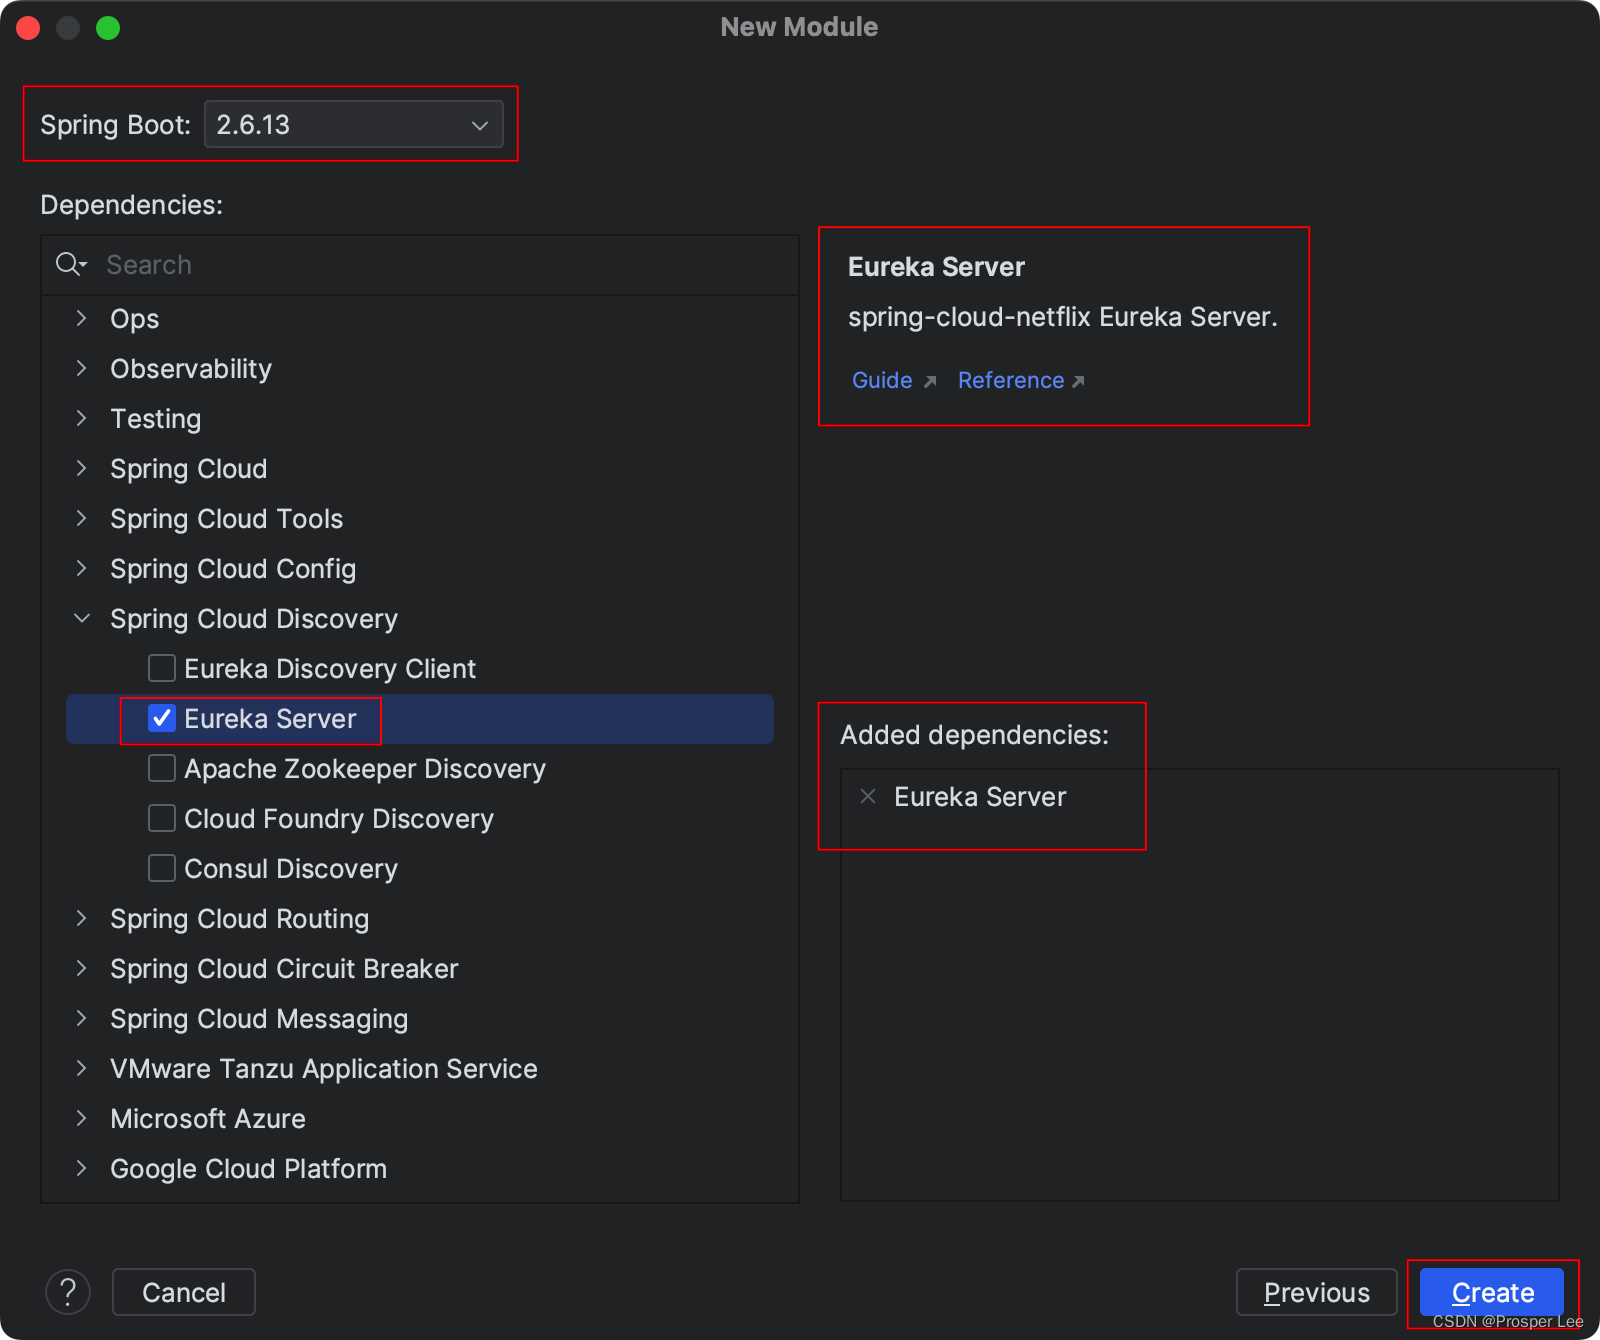Collapse the Spring Cloud Discovery category
1600x1340 pixels.
pos(81,618)
